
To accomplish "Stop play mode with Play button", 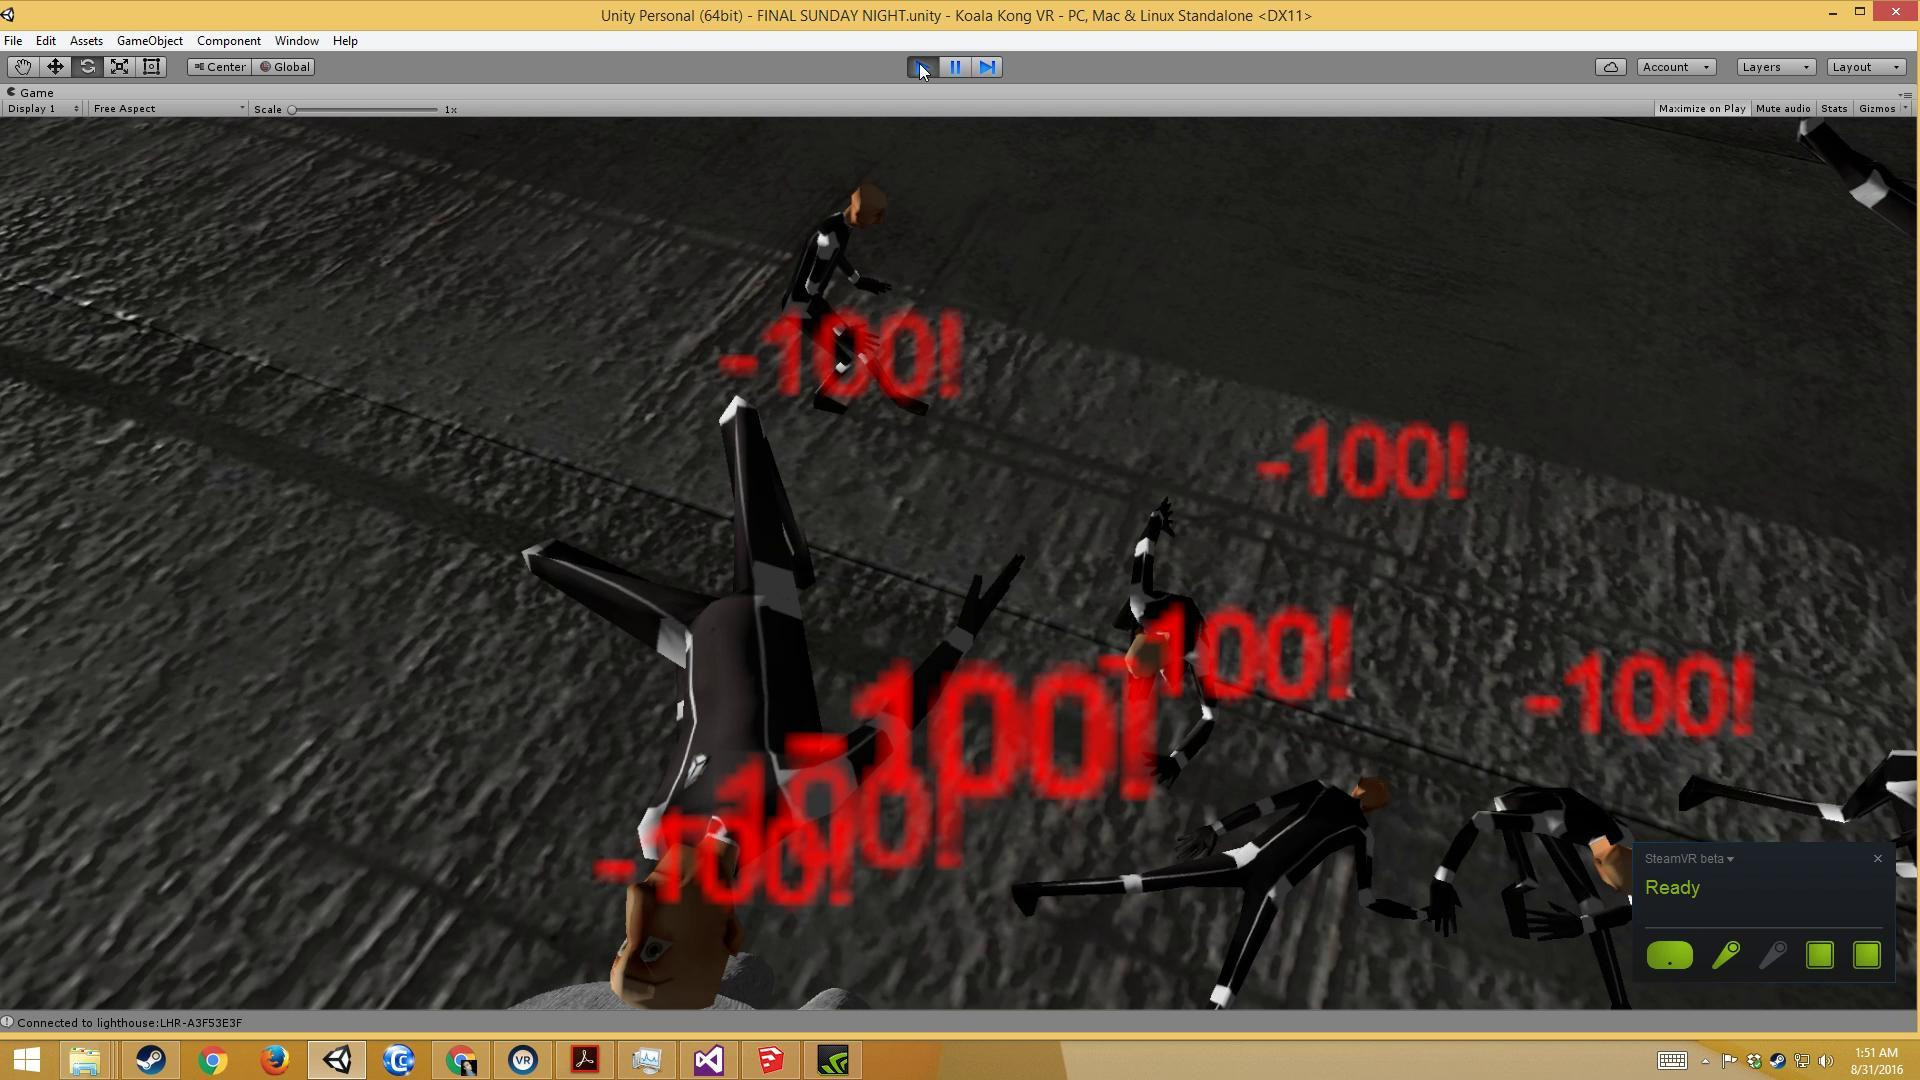I will click(922, 67).
